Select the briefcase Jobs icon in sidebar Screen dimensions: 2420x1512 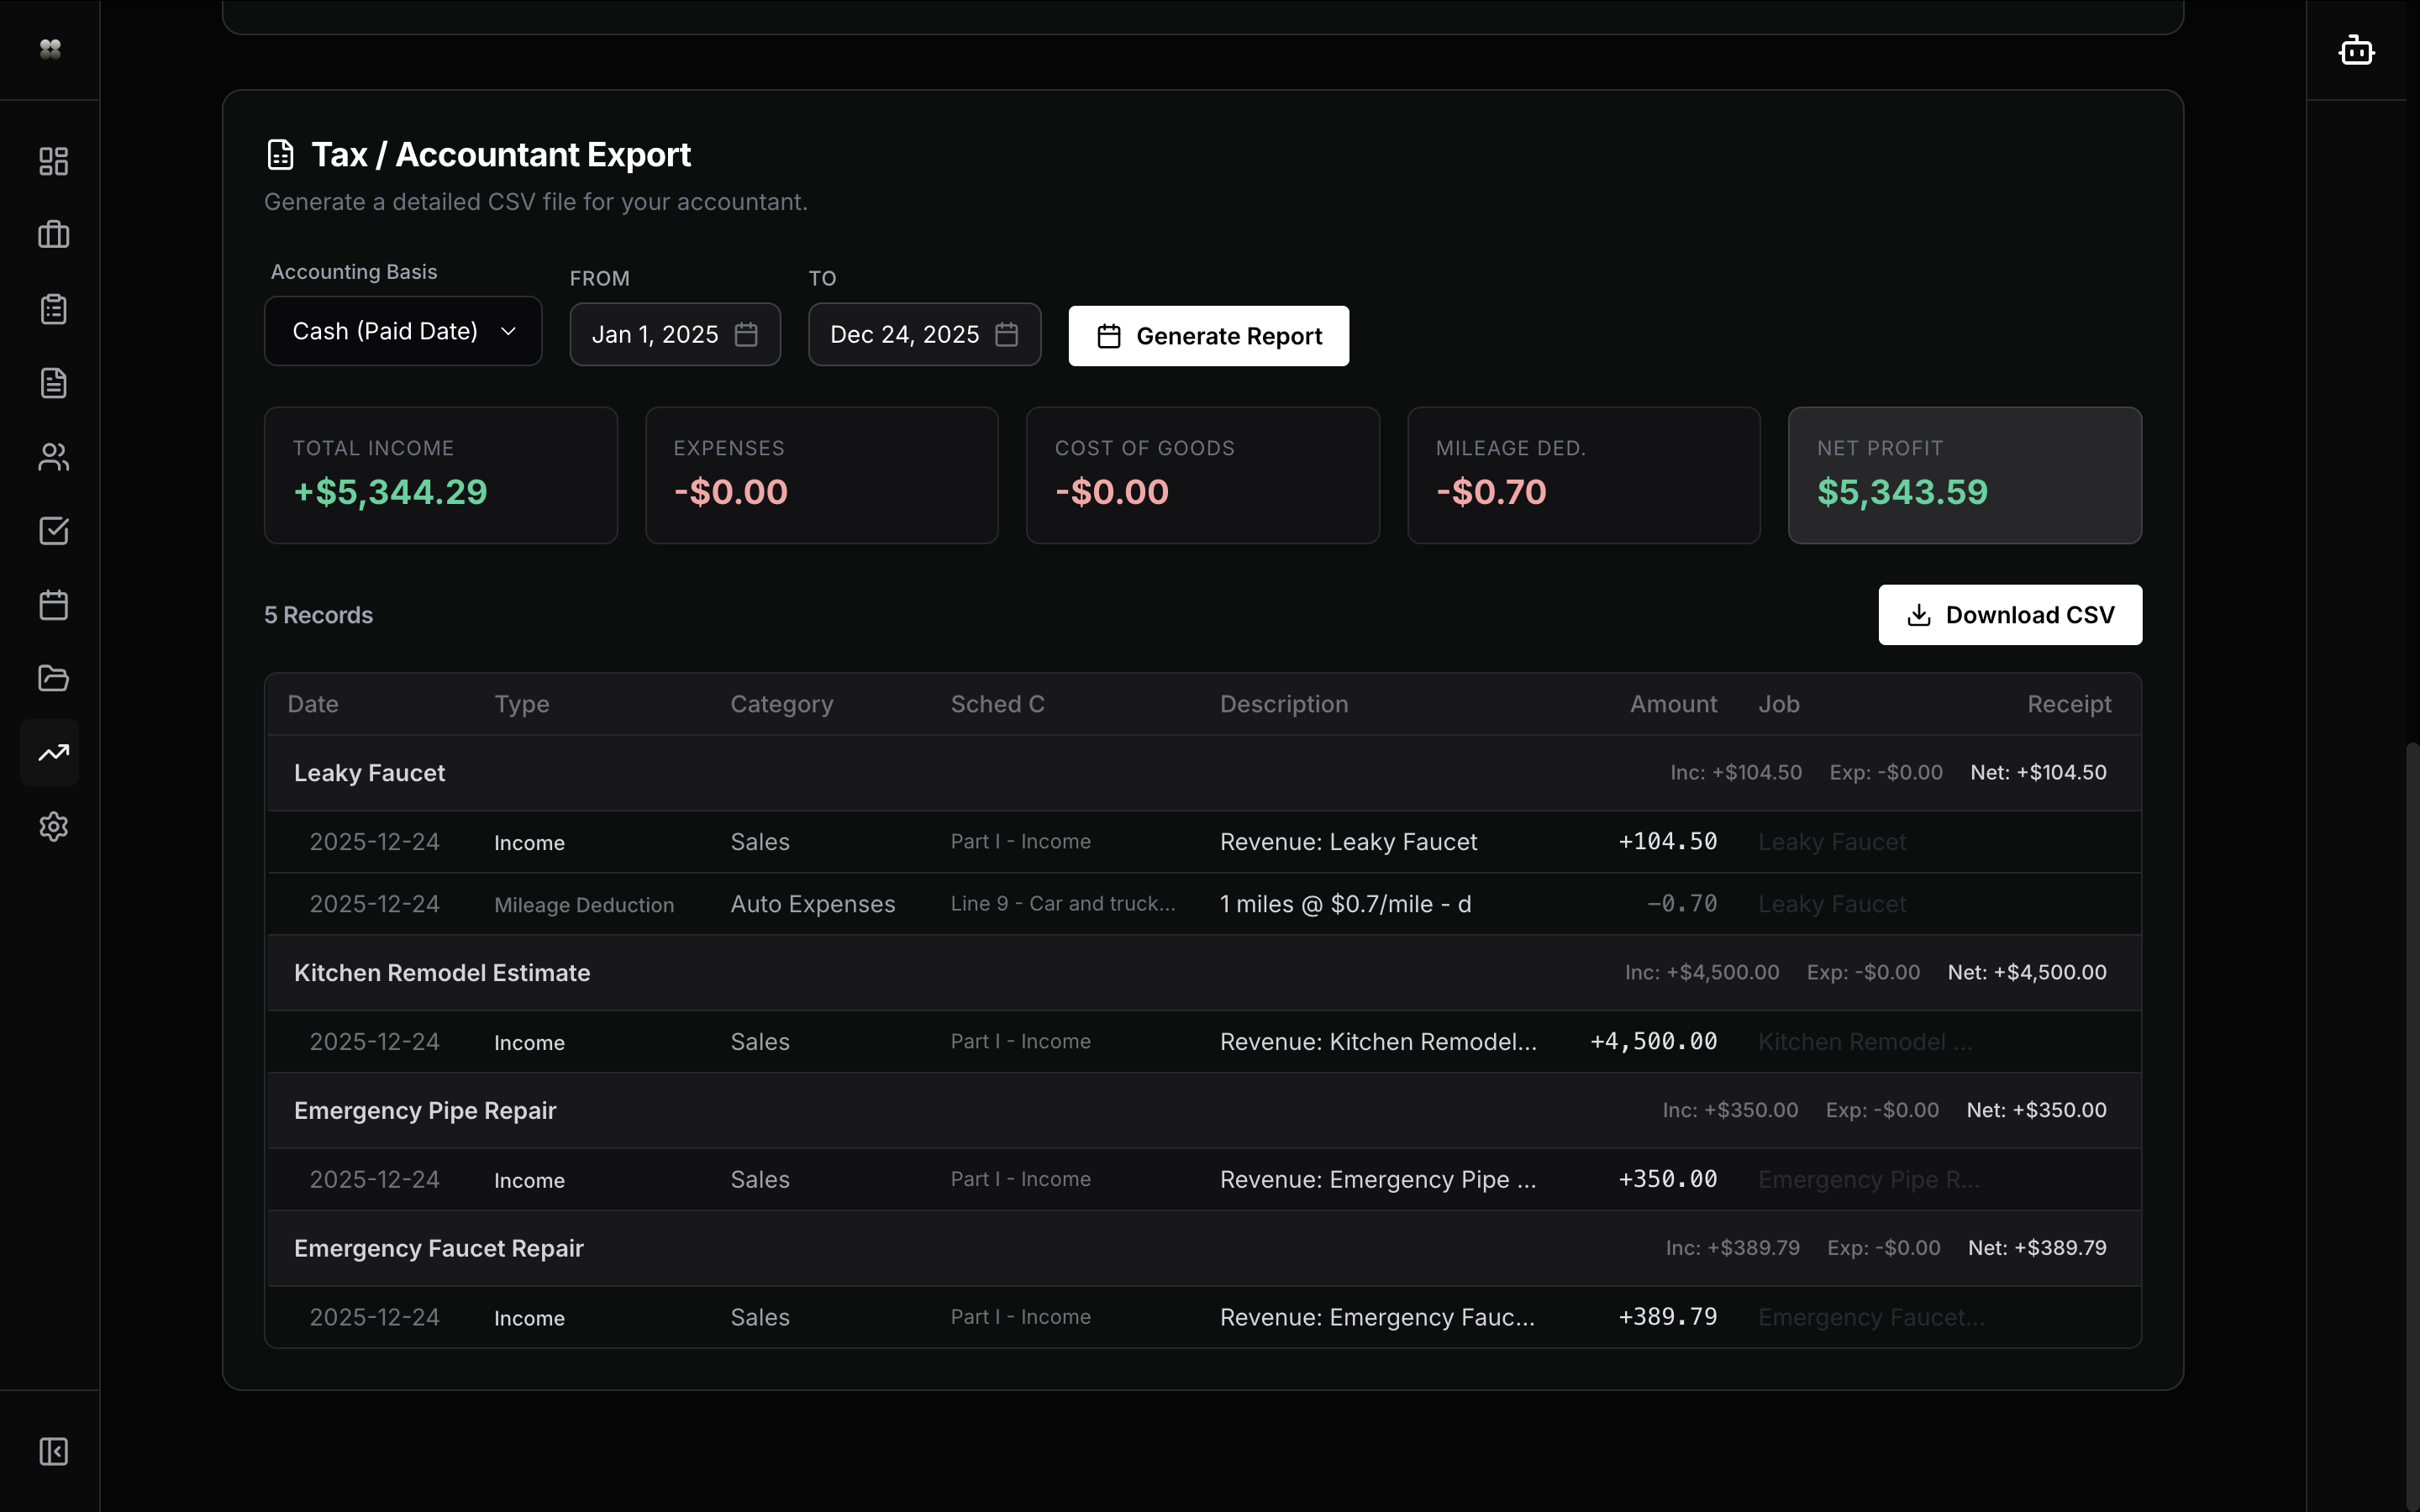(52, 234)
